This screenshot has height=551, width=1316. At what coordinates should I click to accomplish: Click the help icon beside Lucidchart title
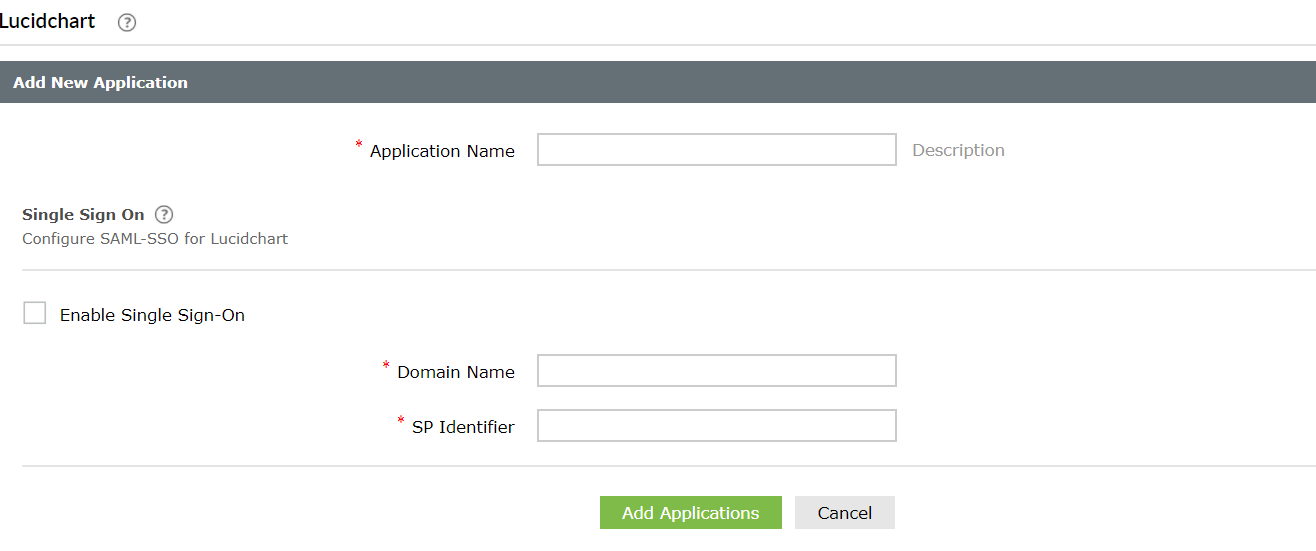[x=127, y=23]
